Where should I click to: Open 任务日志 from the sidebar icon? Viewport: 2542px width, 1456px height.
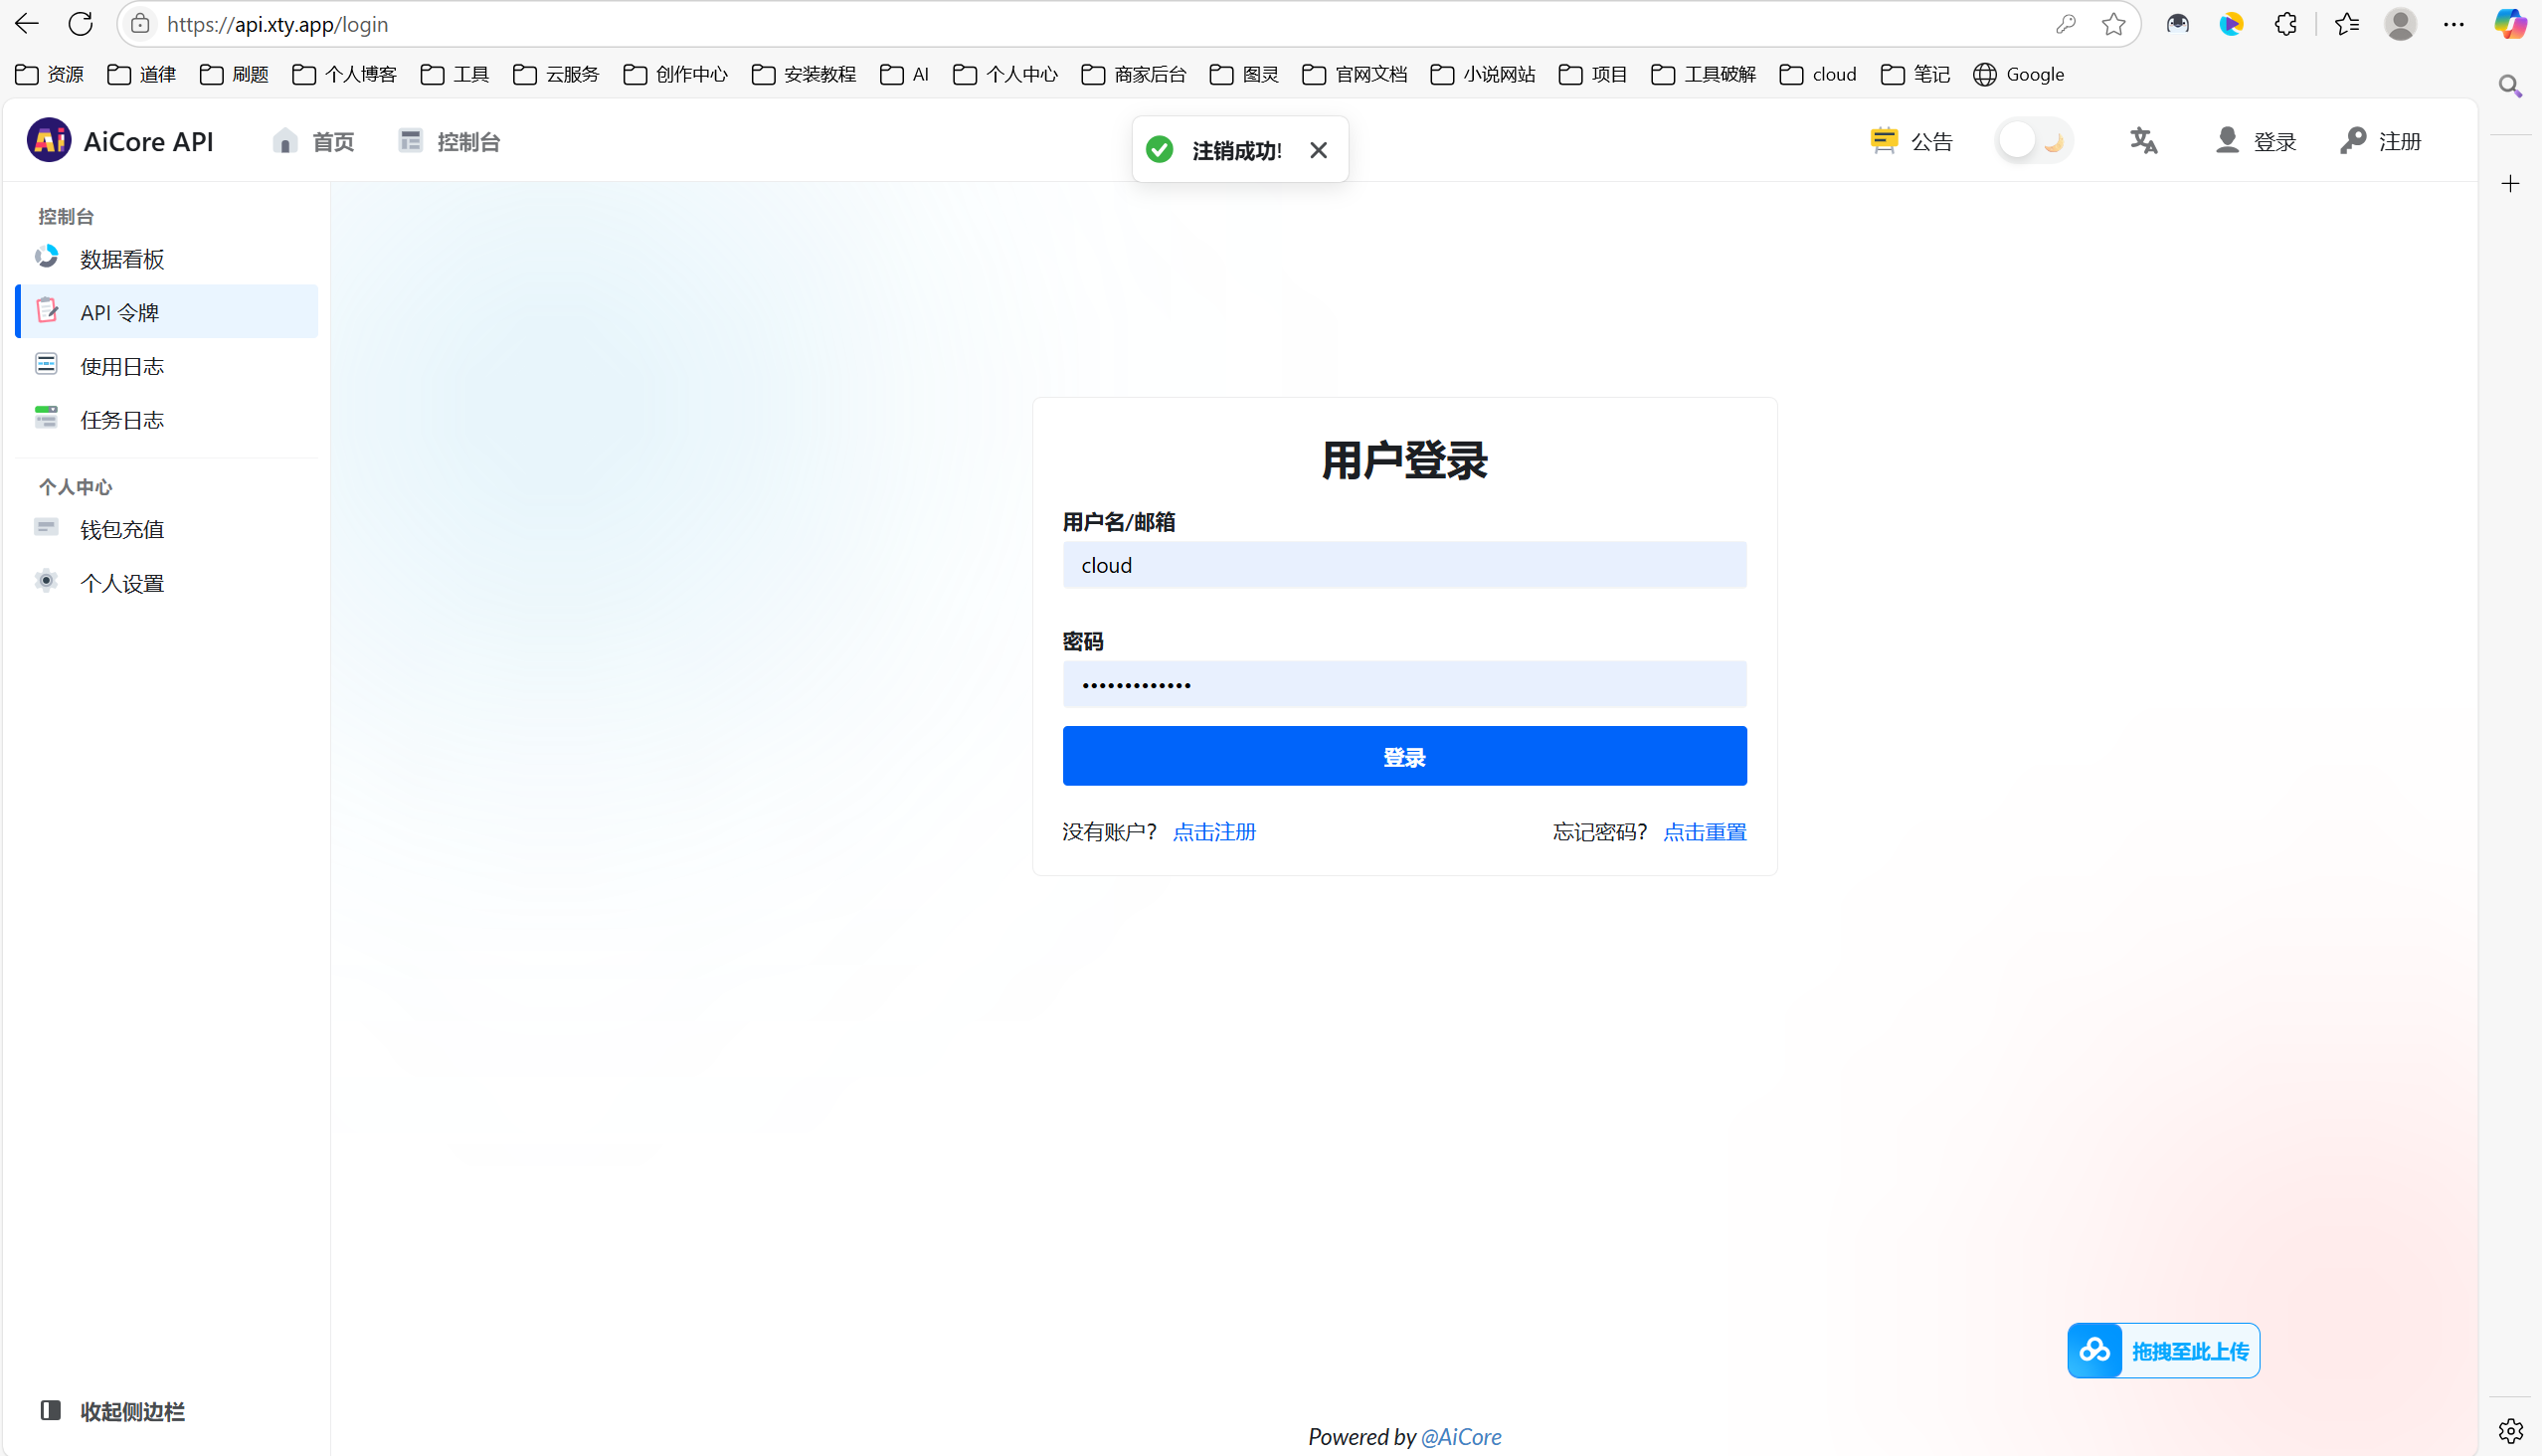click(46, 418)
